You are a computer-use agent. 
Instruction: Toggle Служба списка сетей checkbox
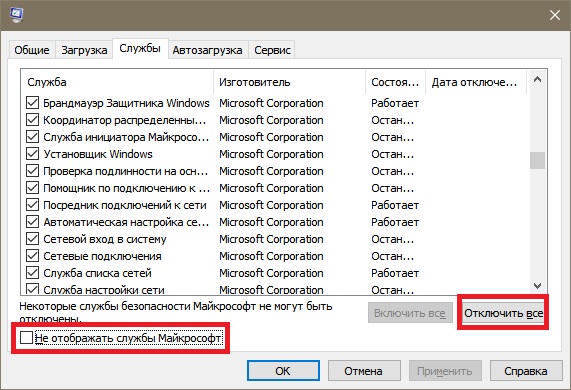click(x=32, y=273)
